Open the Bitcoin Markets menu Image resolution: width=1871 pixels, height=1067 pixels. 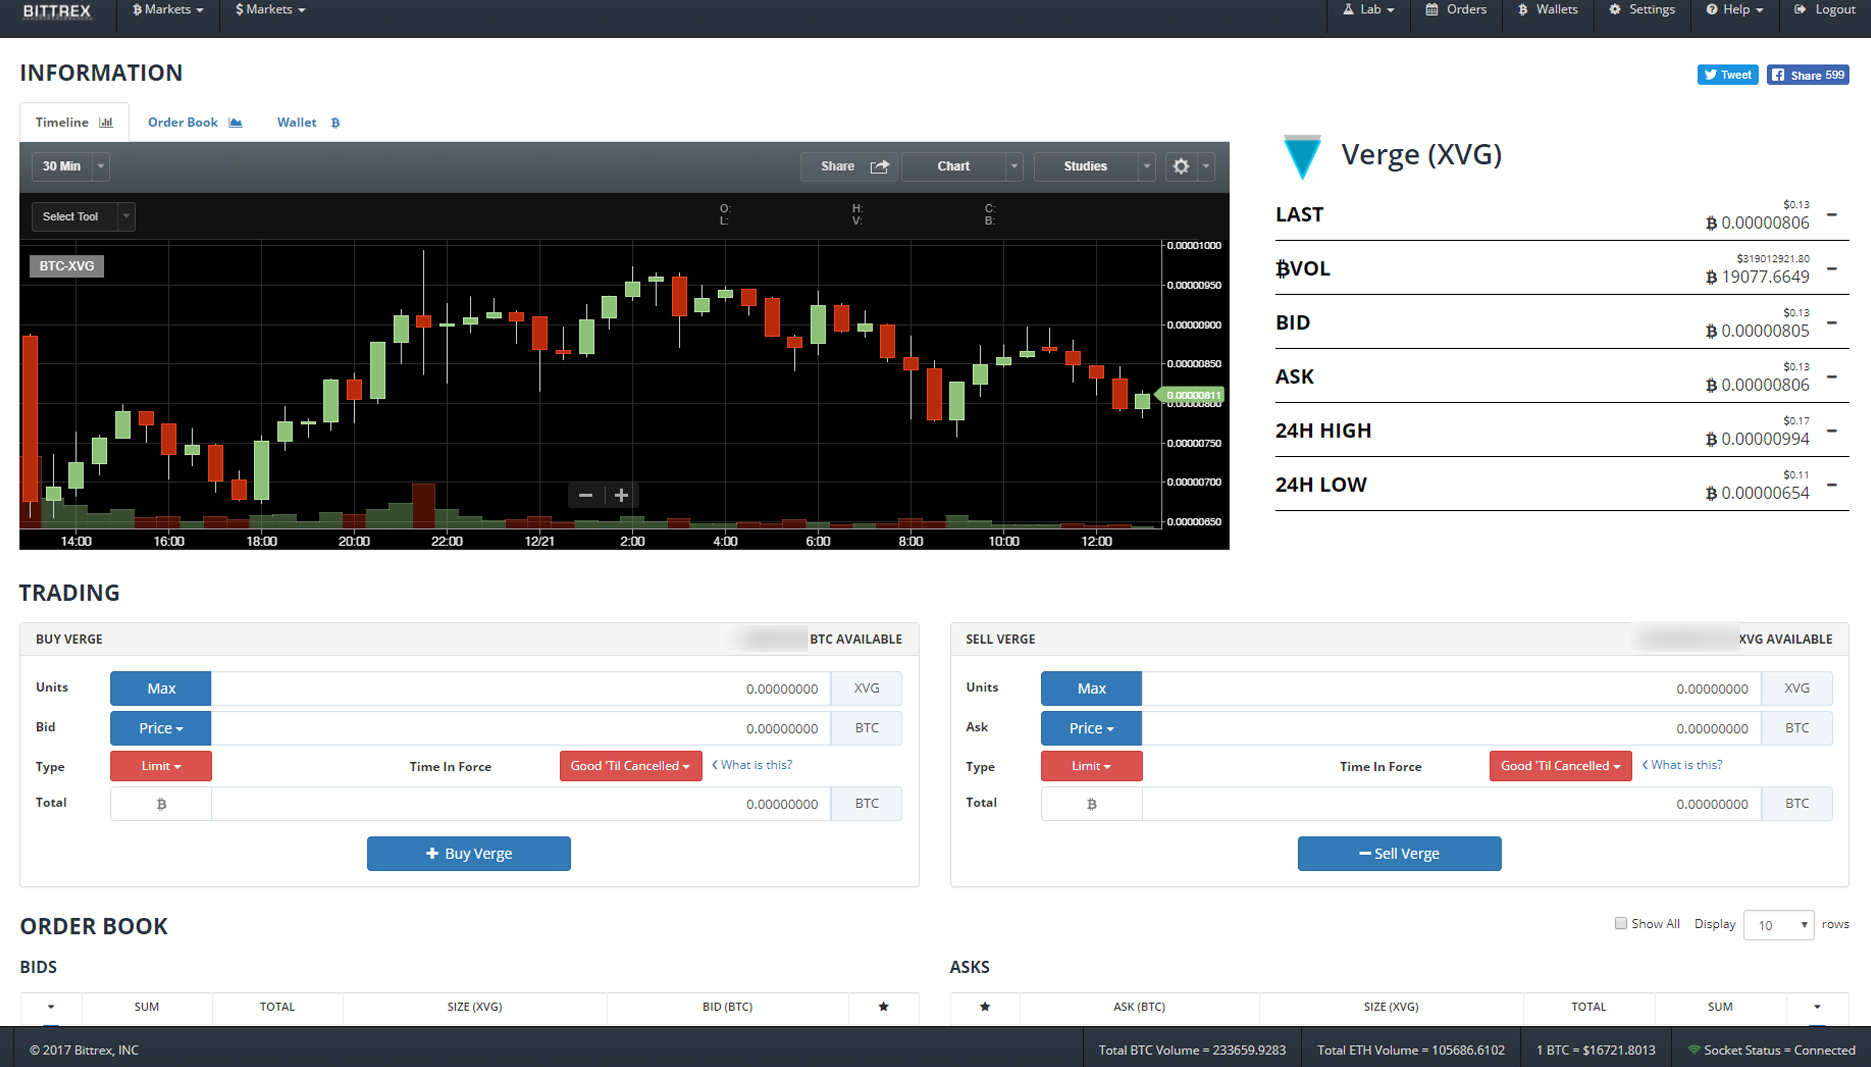coord(167,10)
